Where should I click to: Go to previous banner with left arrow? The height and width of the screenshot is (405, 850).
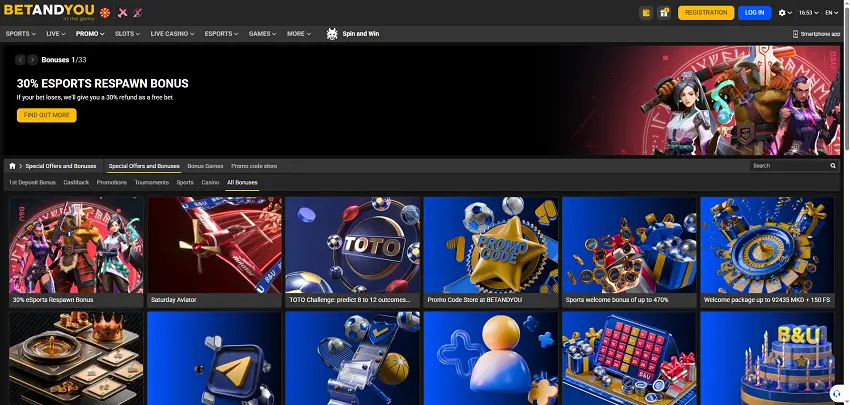[21, 60]
